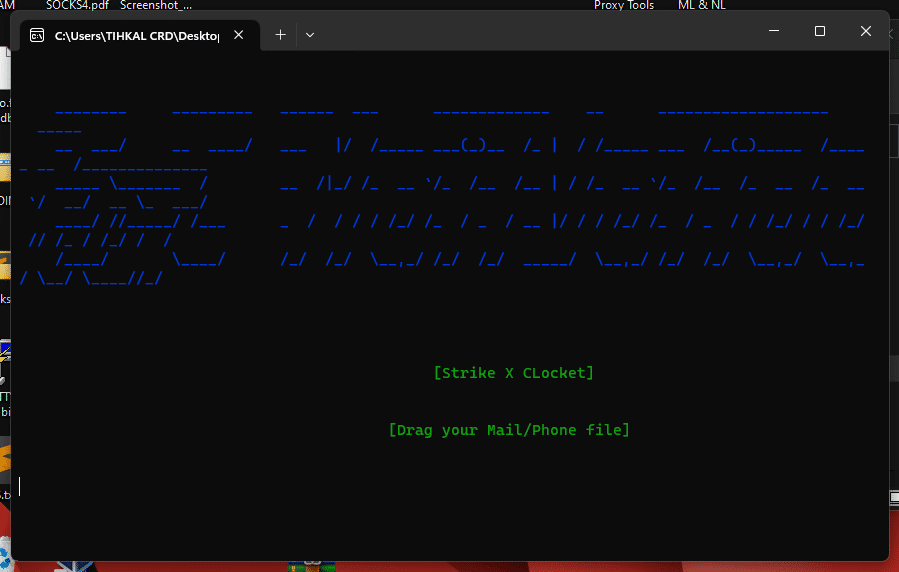Select the terminal tab titled C:\Users\TIHKAL CRD\Desktop
The height and width of the screenshot is (572, 899).
(140, 36)
